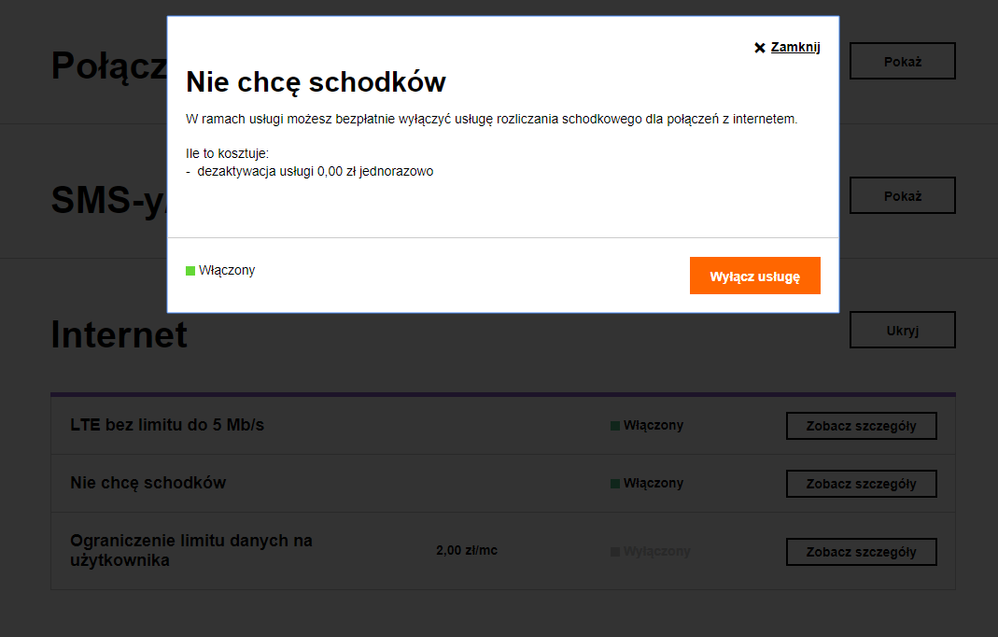Select the Internet section heading
The width and height of the screenshot is (998, 637).
[119, 335]
